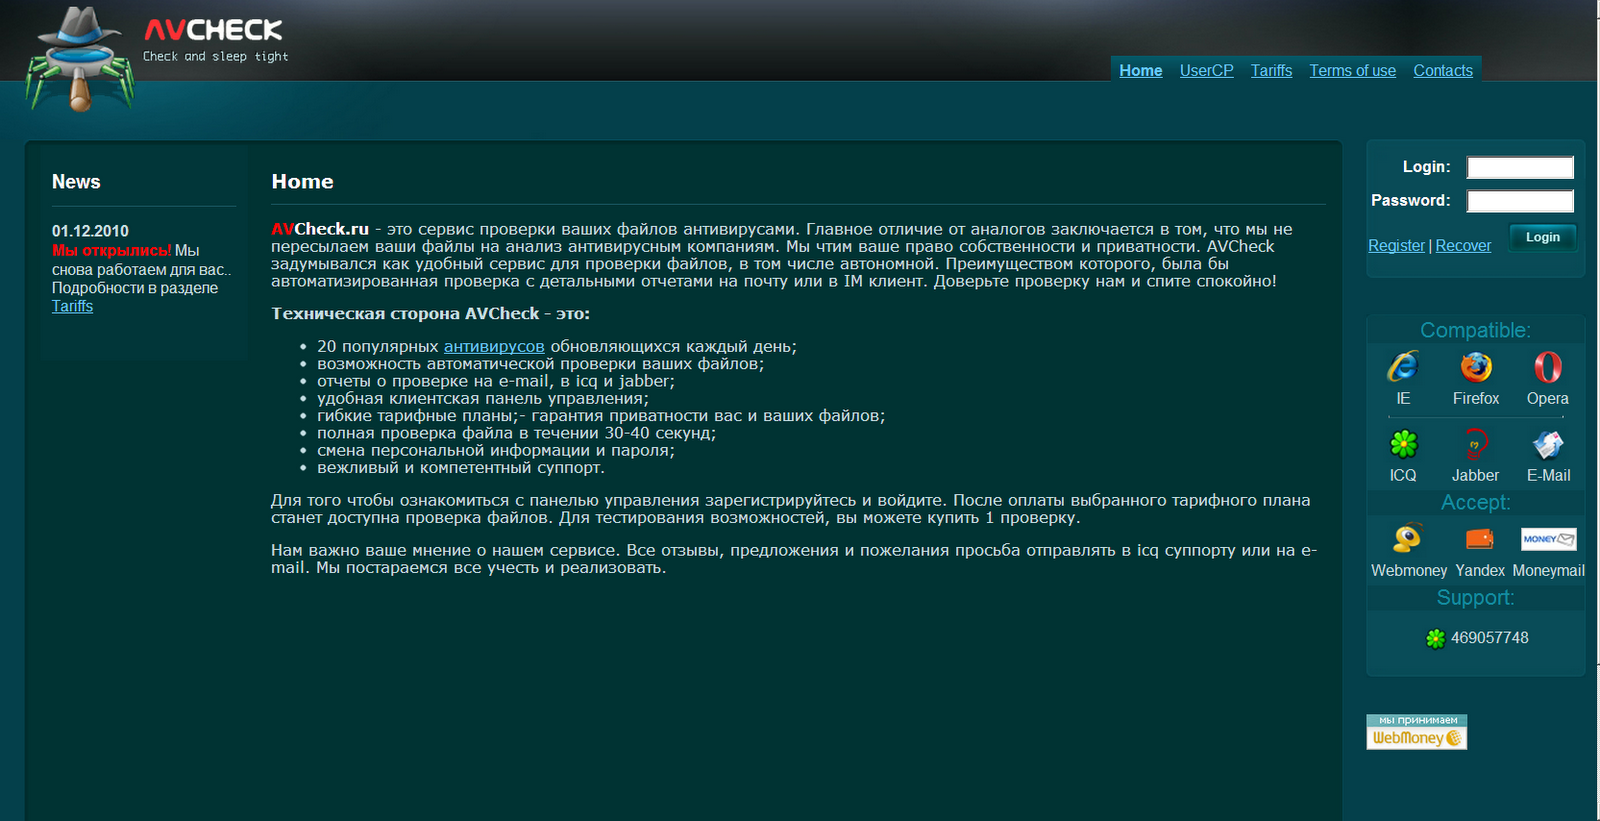
Task: Open the Home navigation tab
Action: 1141,71
